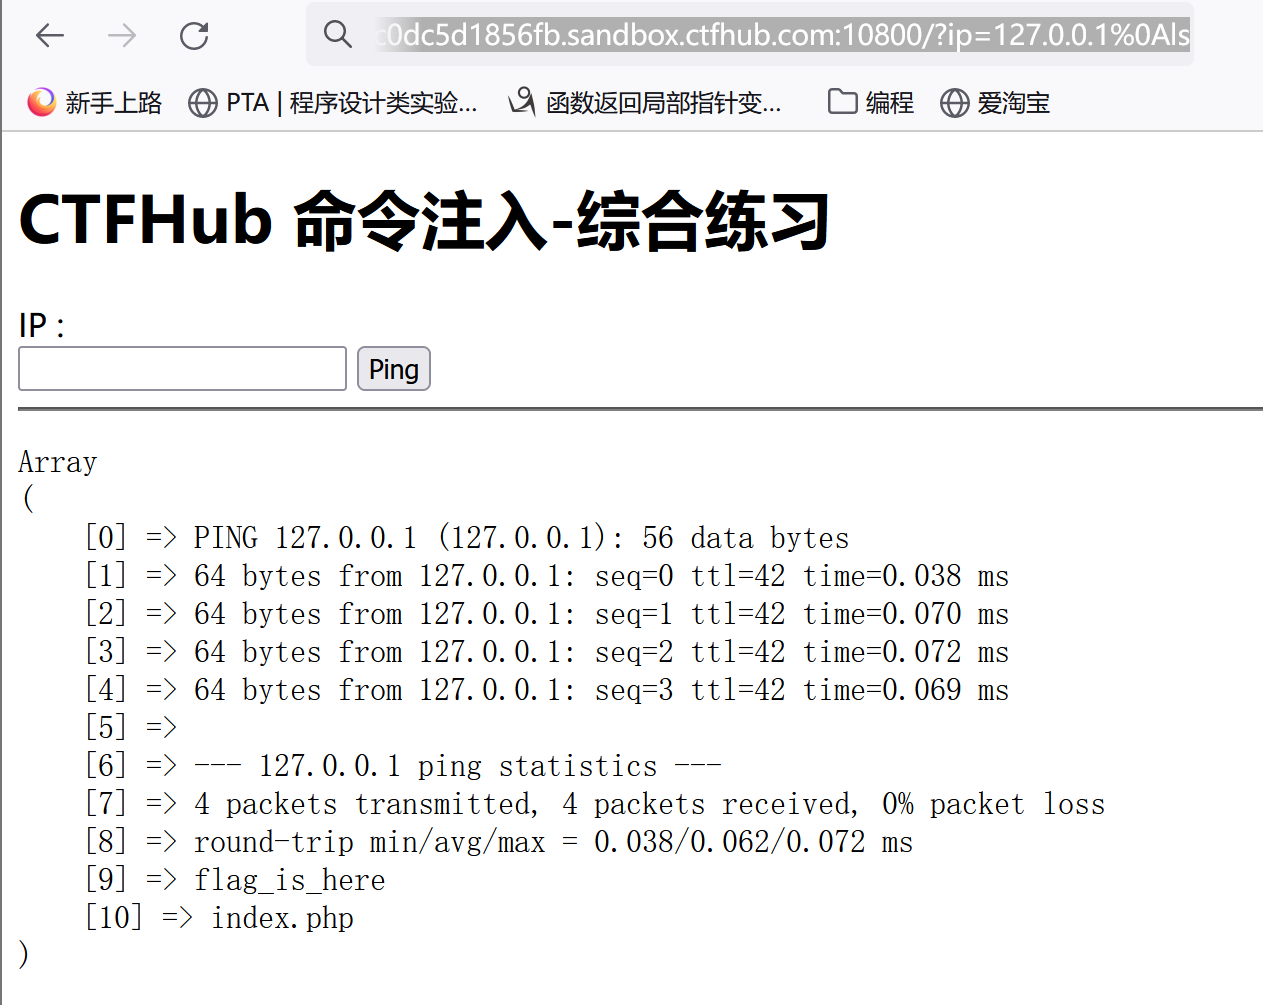Open the 函数返回局部指针变 bookmark

tap(645, 102)
